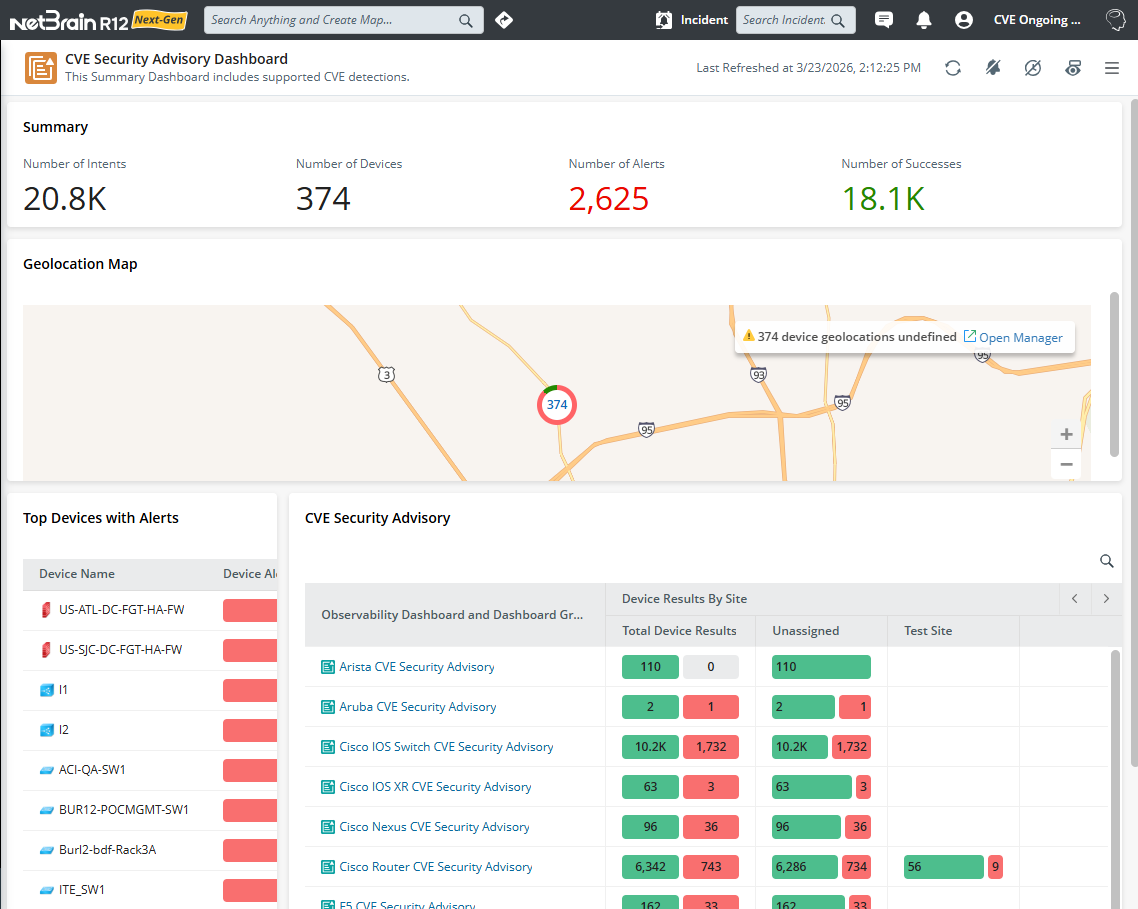This screenshot has height=909, width=1138.
Task: Click Total Device Results column header
Action: [679, 631]
